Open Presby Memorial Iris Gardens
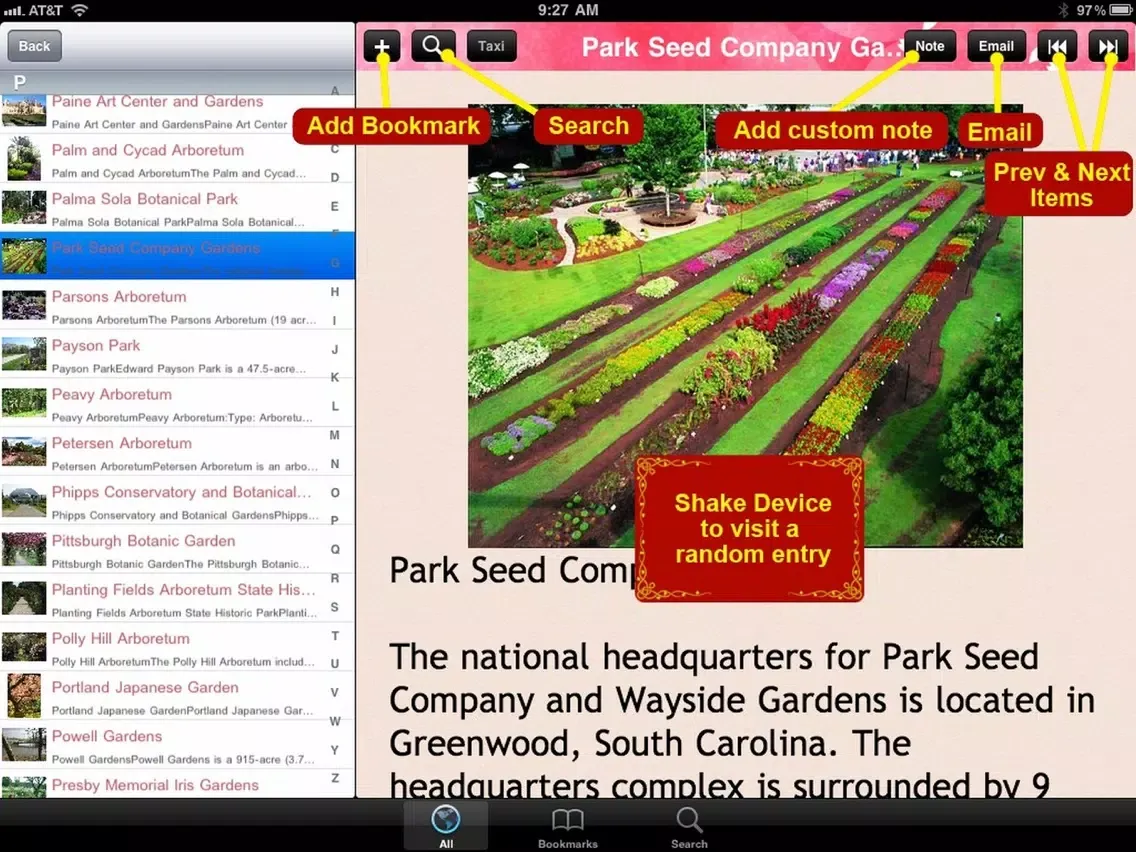This screenshot has height=852, width=1136. pyautogui.click(x=178, y=785)
